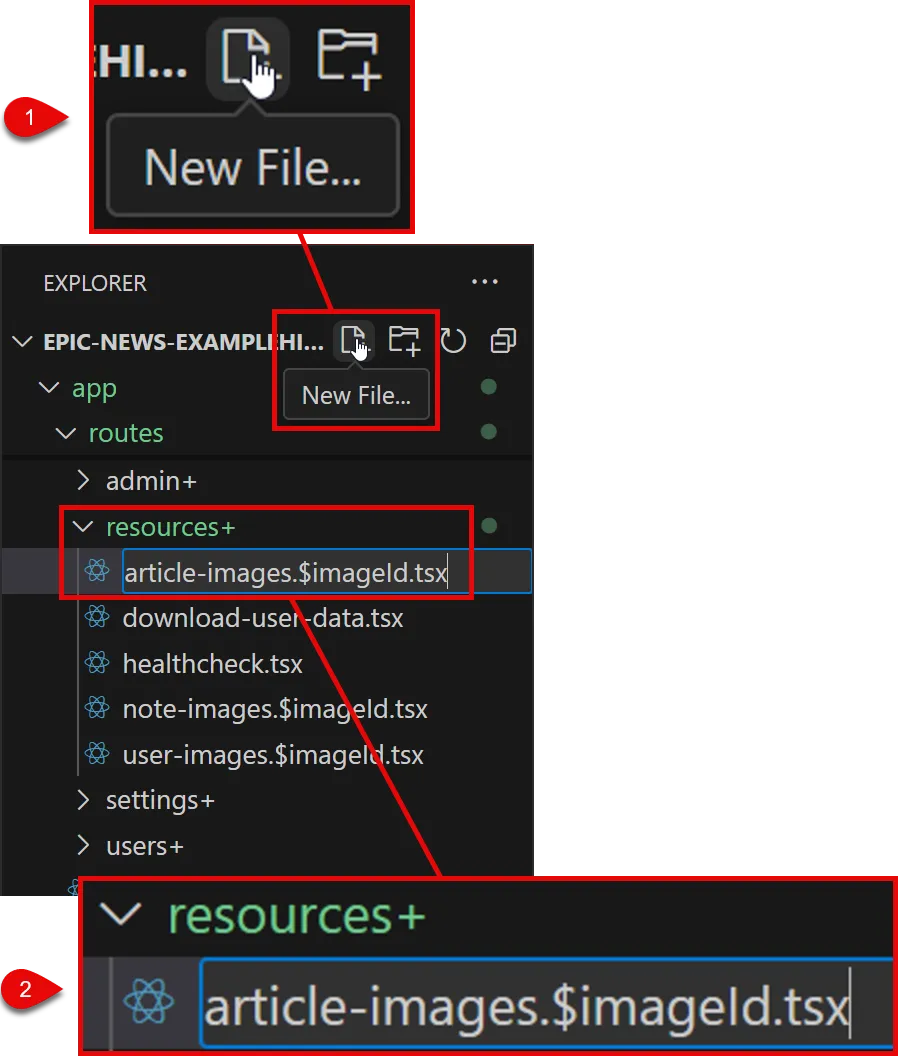Click React icon beside note-images.$imageId.tsx
Image resolution: width=898 pixels, height=1056 pixels.
[97, 708]
